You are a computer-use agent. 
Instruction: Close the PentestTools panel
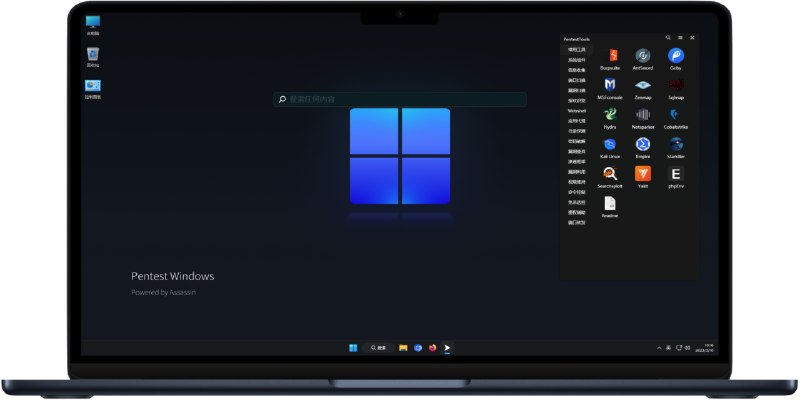click(x=692, y=38)
